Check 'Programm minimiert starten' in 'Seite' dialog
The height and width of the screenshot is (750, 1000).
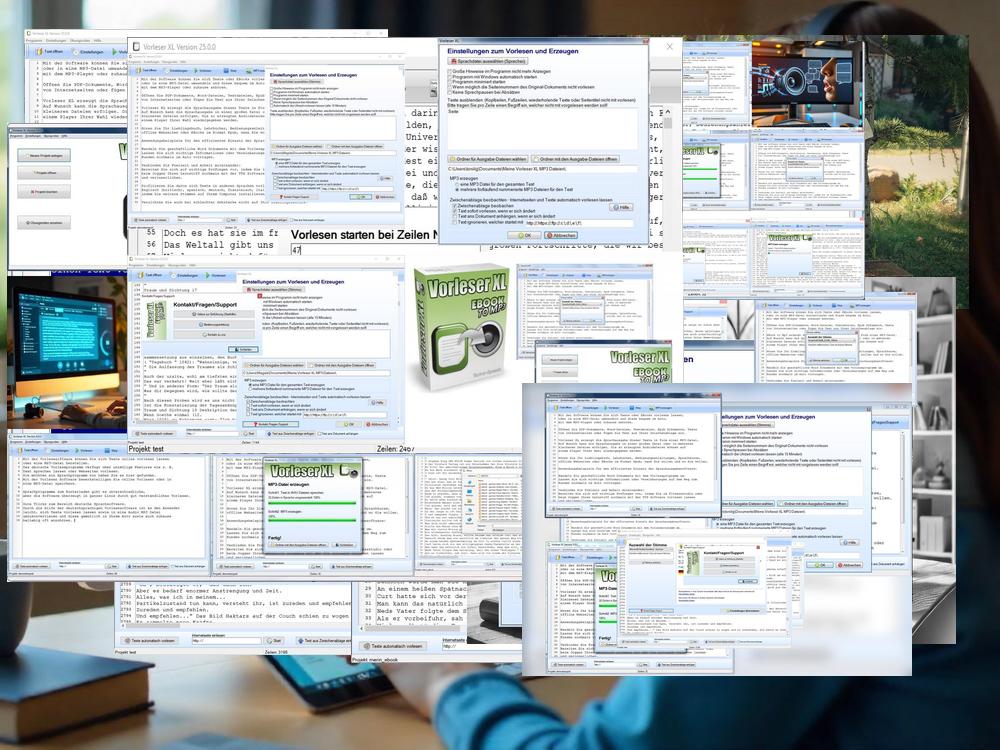click(450, 82)
